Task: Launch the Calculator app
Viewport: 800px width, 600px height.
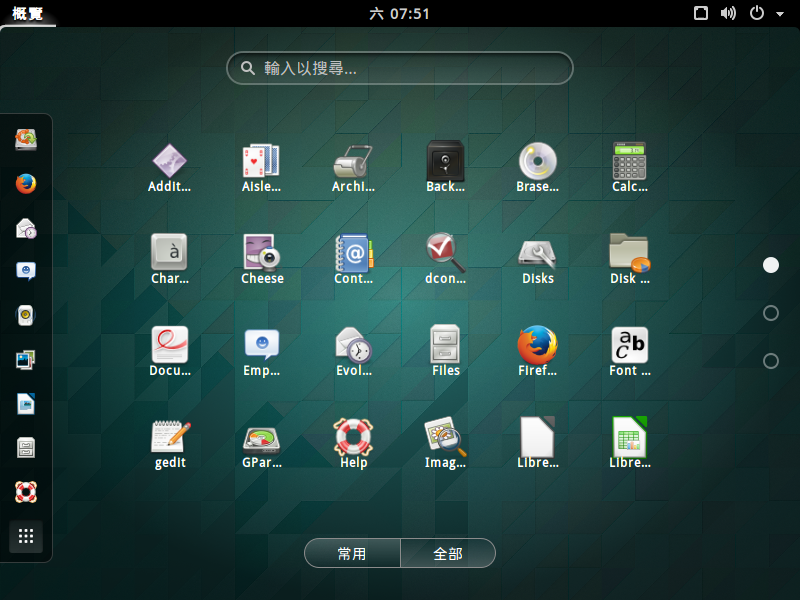Action: (x=630, y=161)
